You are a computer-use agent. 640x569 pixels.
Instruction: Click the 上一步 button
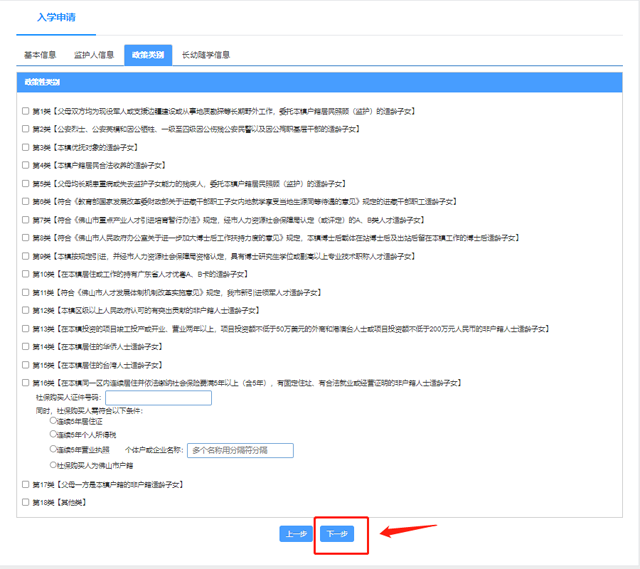pos(295,534)
